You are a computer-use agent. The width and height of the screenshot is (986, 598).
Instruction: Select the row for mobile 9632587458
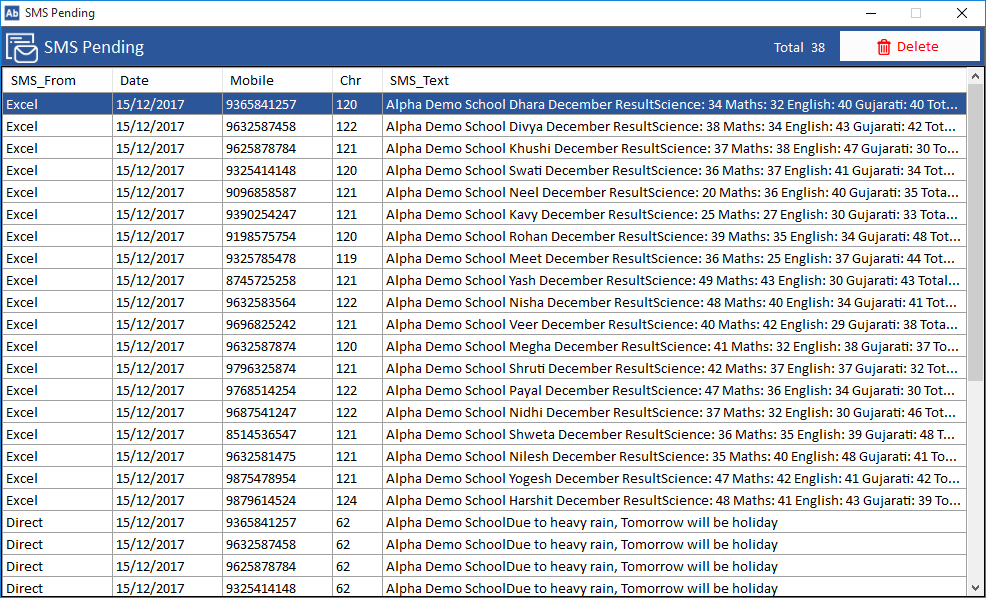(x=261, y=127)
